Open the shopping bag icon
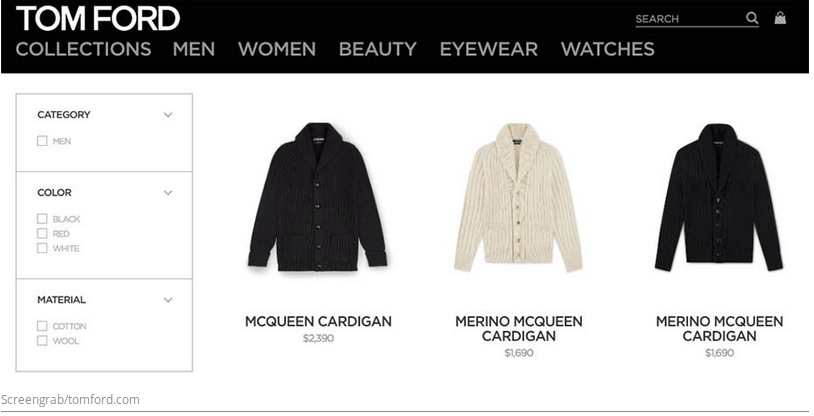814x416 pixels. click(x=780, y=18)
